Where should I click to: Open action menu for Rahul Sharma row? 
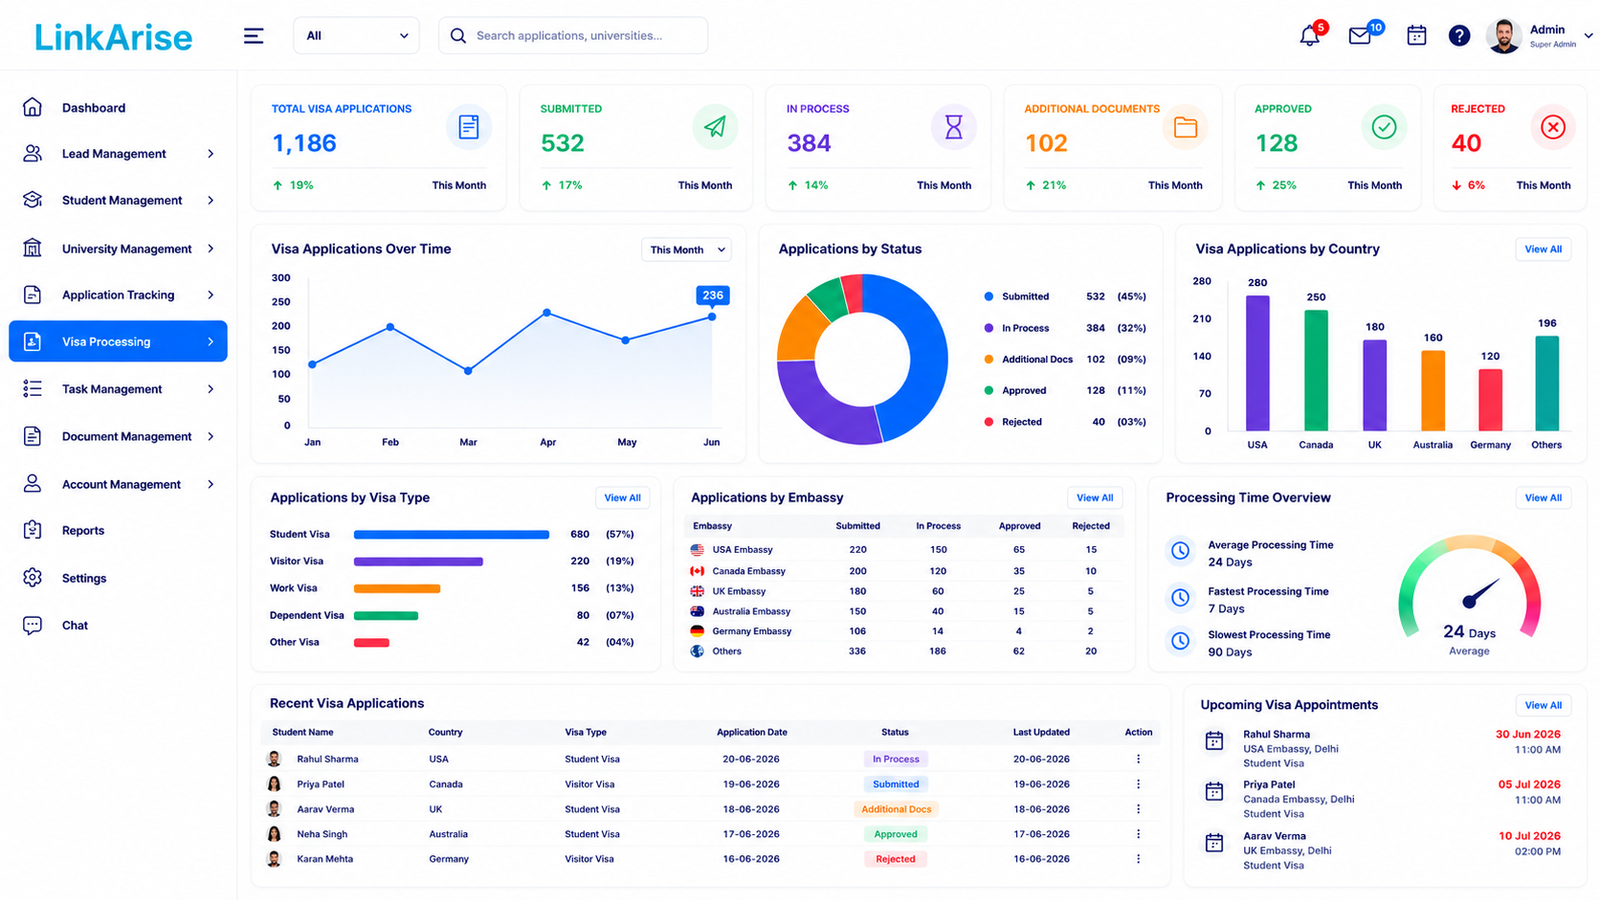[x=1138, y=759]
